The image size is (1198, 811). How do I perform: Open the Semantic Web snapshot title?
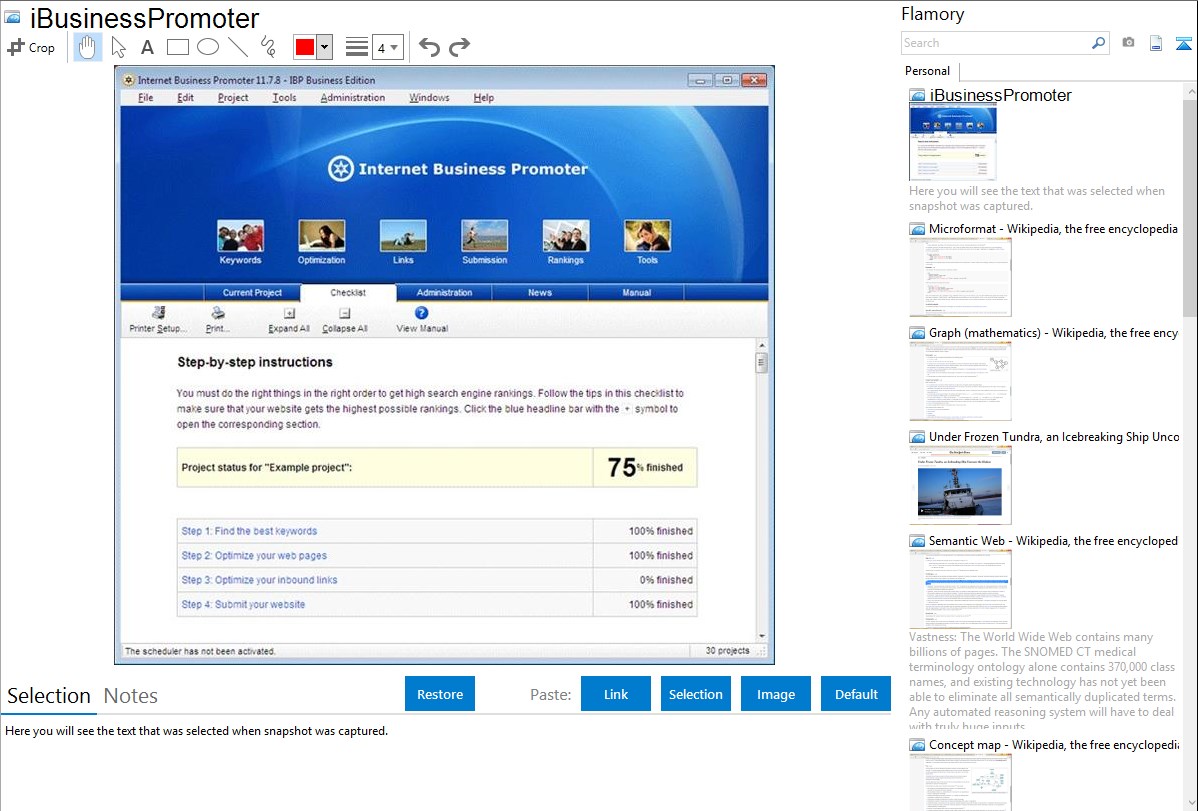1053,540
